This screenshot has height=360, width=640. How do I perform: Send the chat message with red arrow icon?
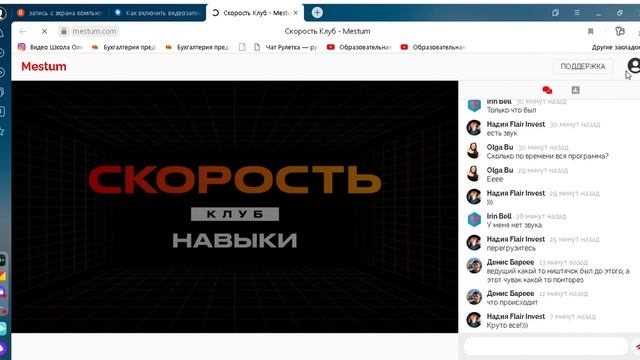point(637,347)
